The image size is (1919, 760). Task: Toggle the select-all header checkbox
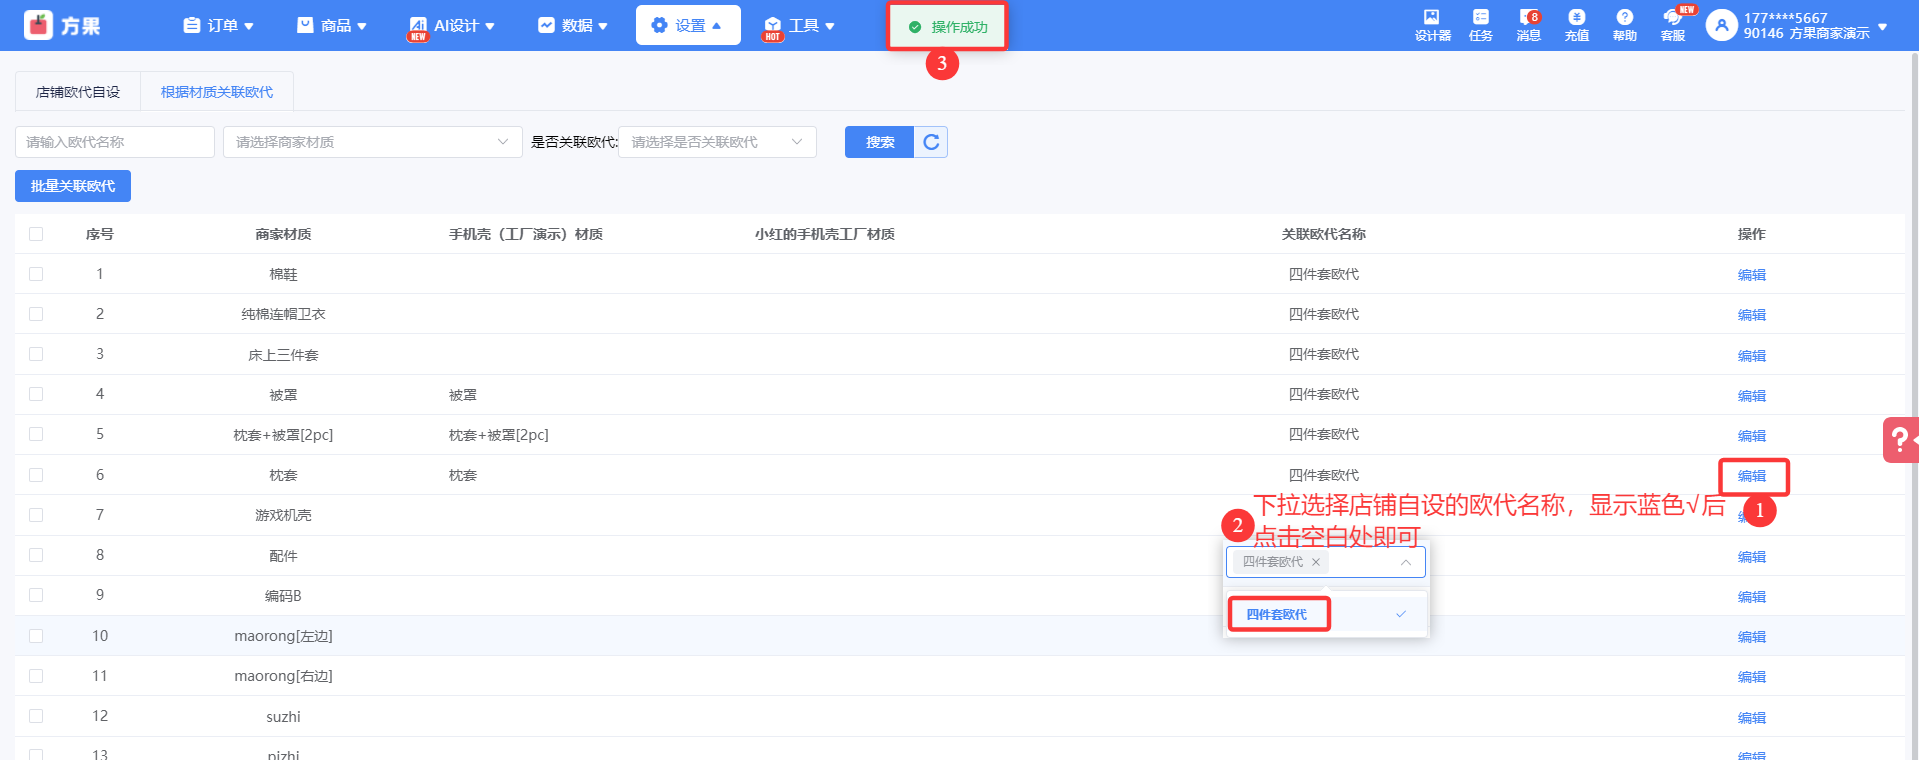click(36, 234)
